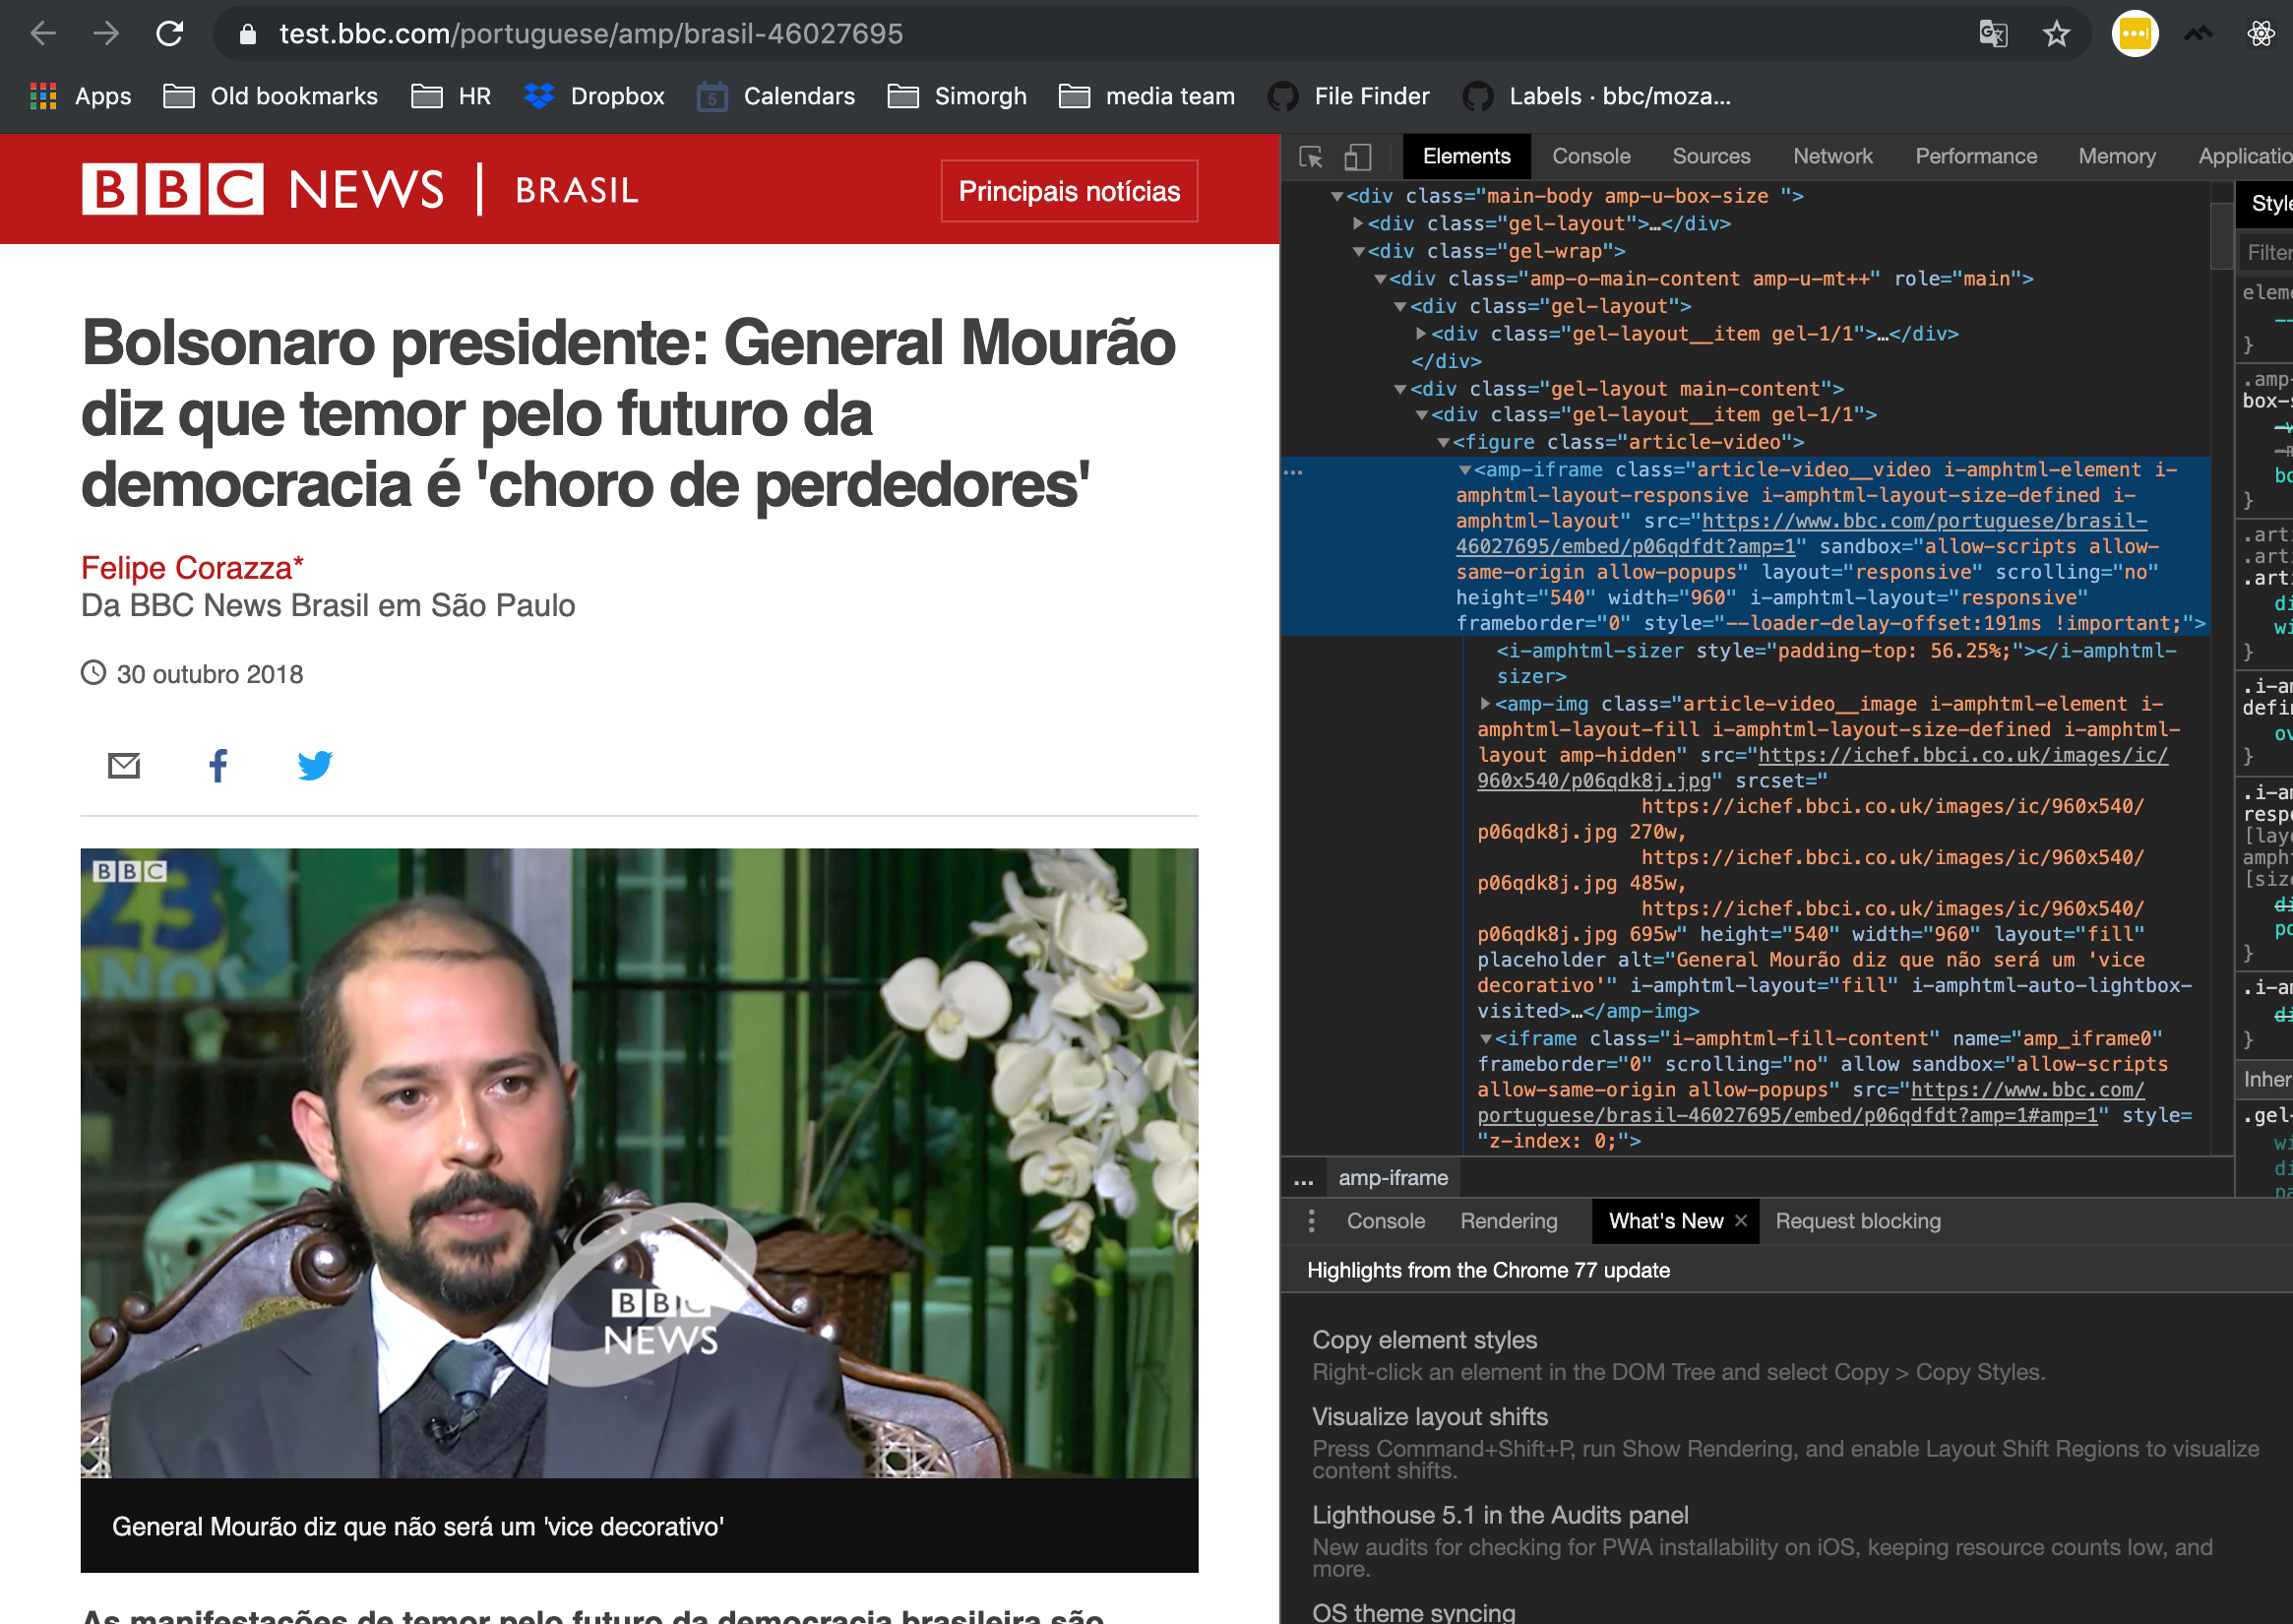Open the Request blocking drawer tab
2293x1624 pixels.
click(1857, 1221)
